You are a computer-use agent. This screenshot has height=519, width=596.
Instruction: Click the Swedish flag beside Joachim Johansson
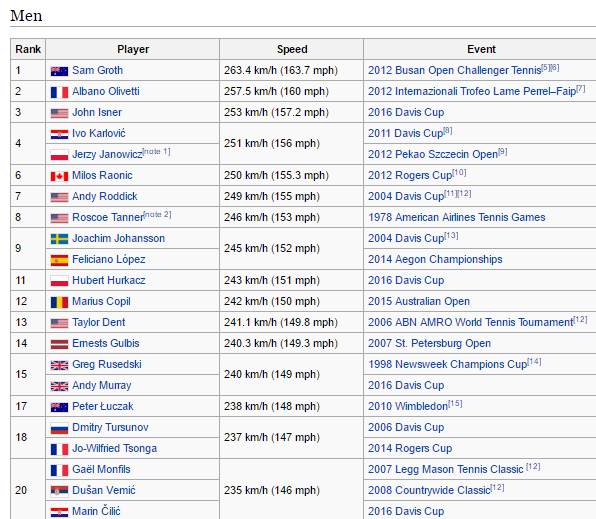pyautogui.click(x=59, y=239)
